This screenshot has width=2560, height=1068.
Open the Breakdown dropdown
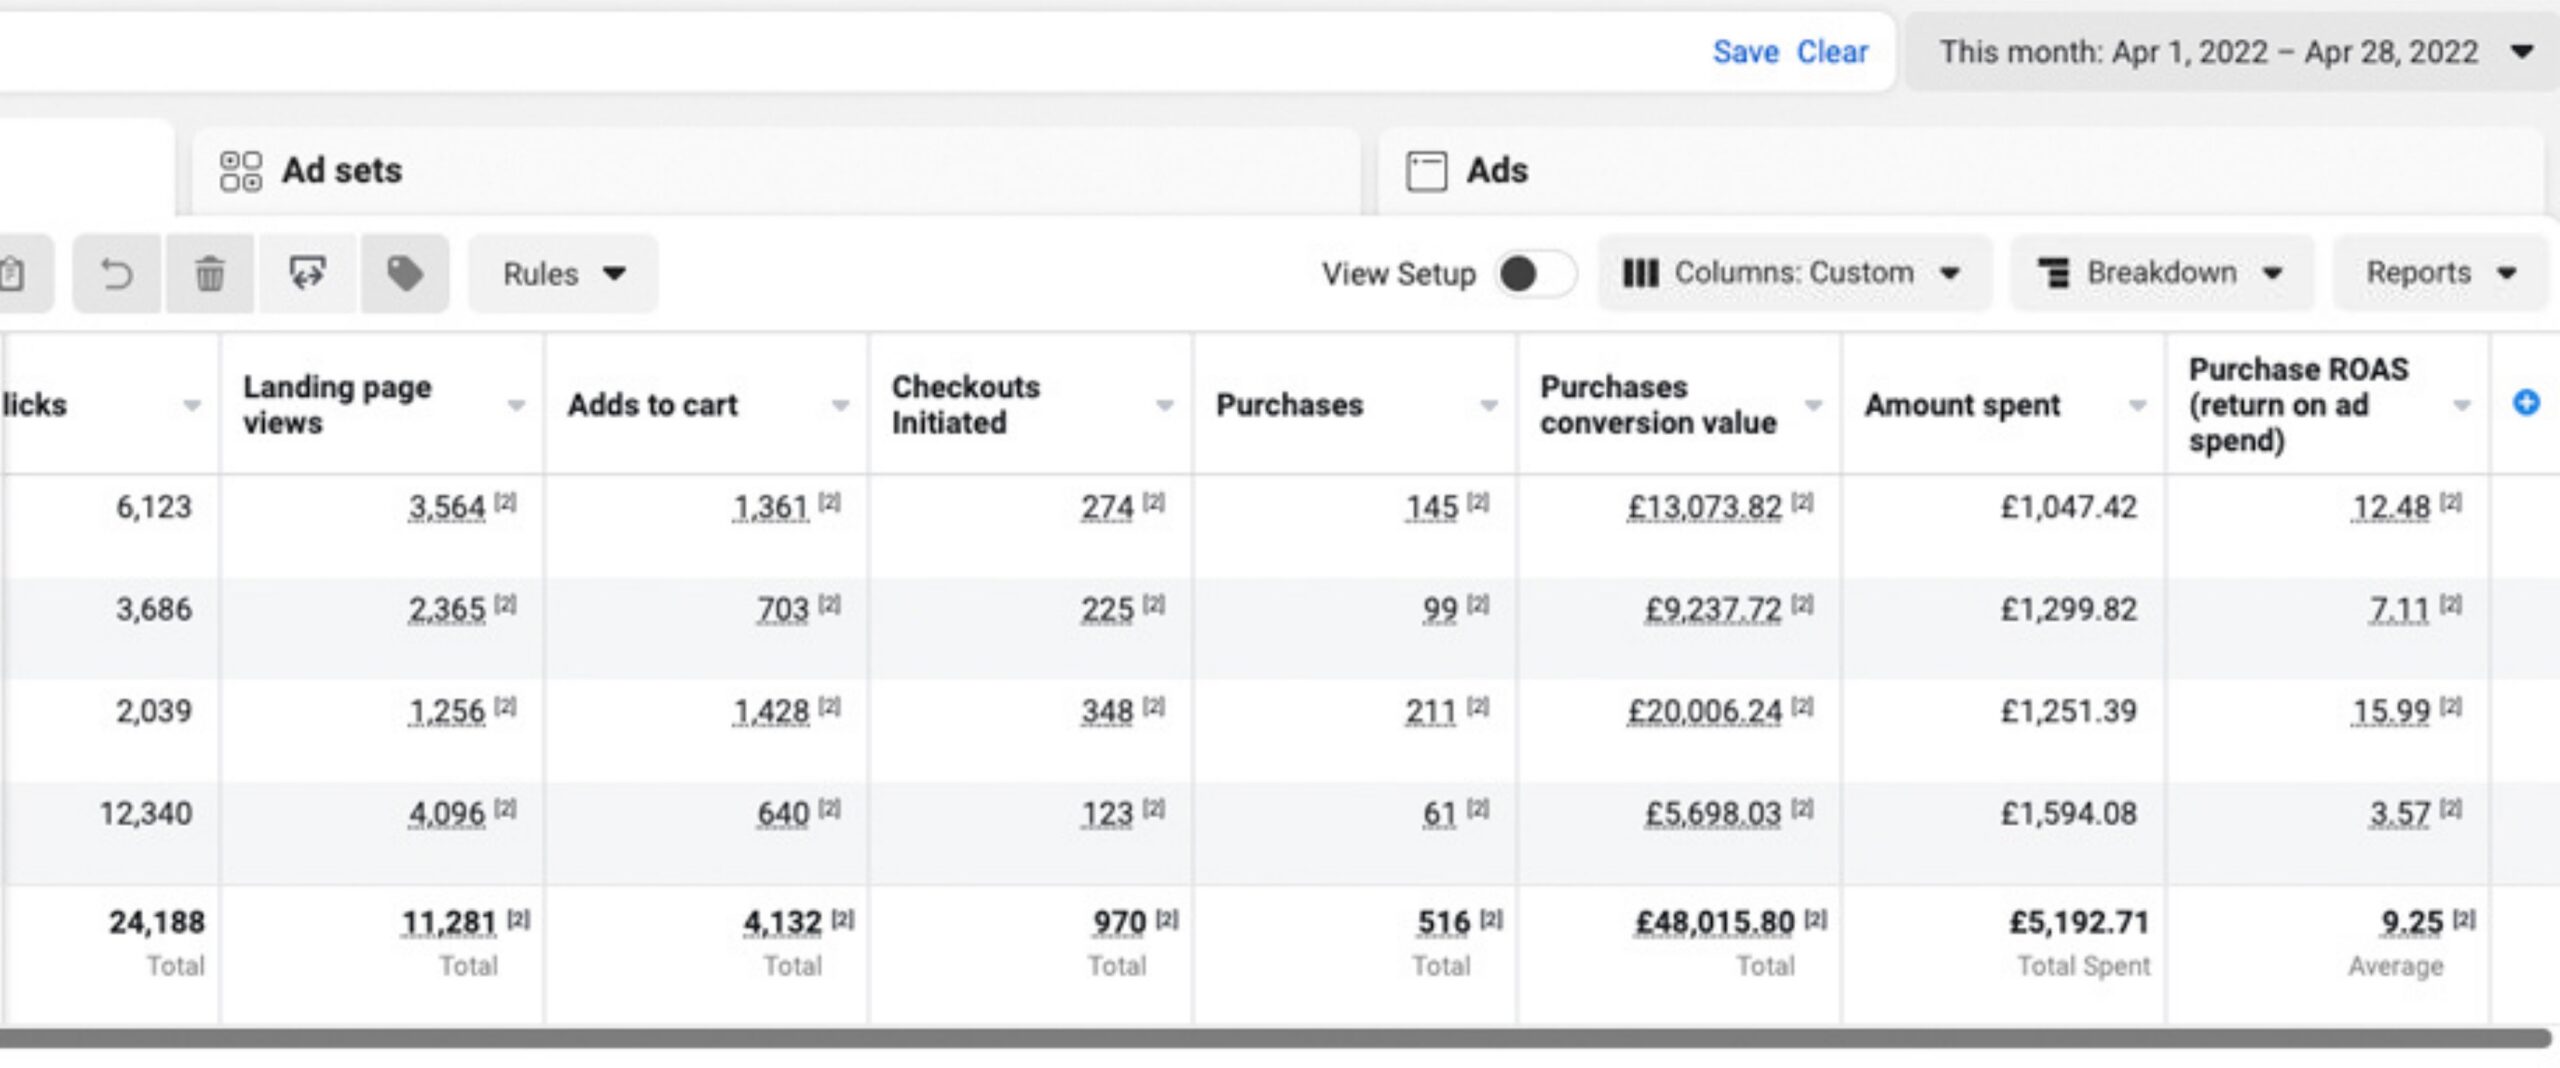pos(2162,273)
